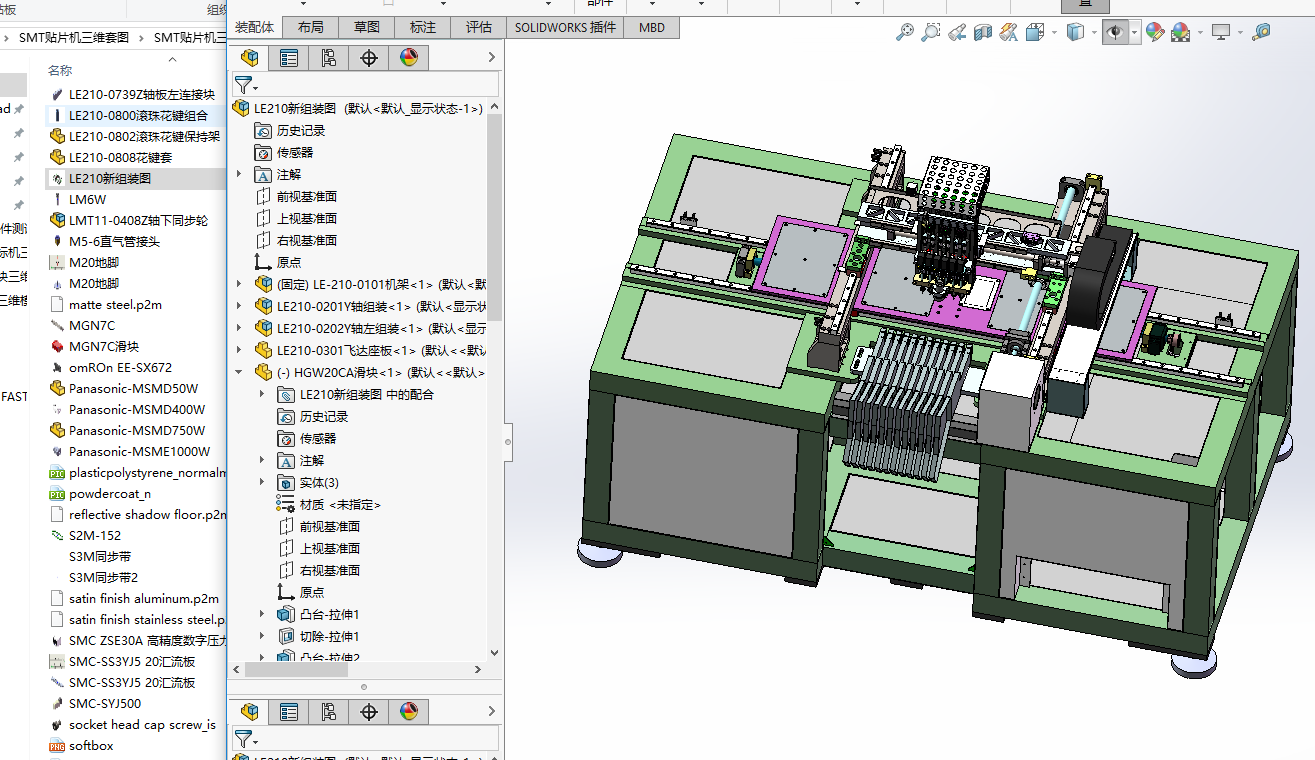Click the Previous View icon

[957, 33]
